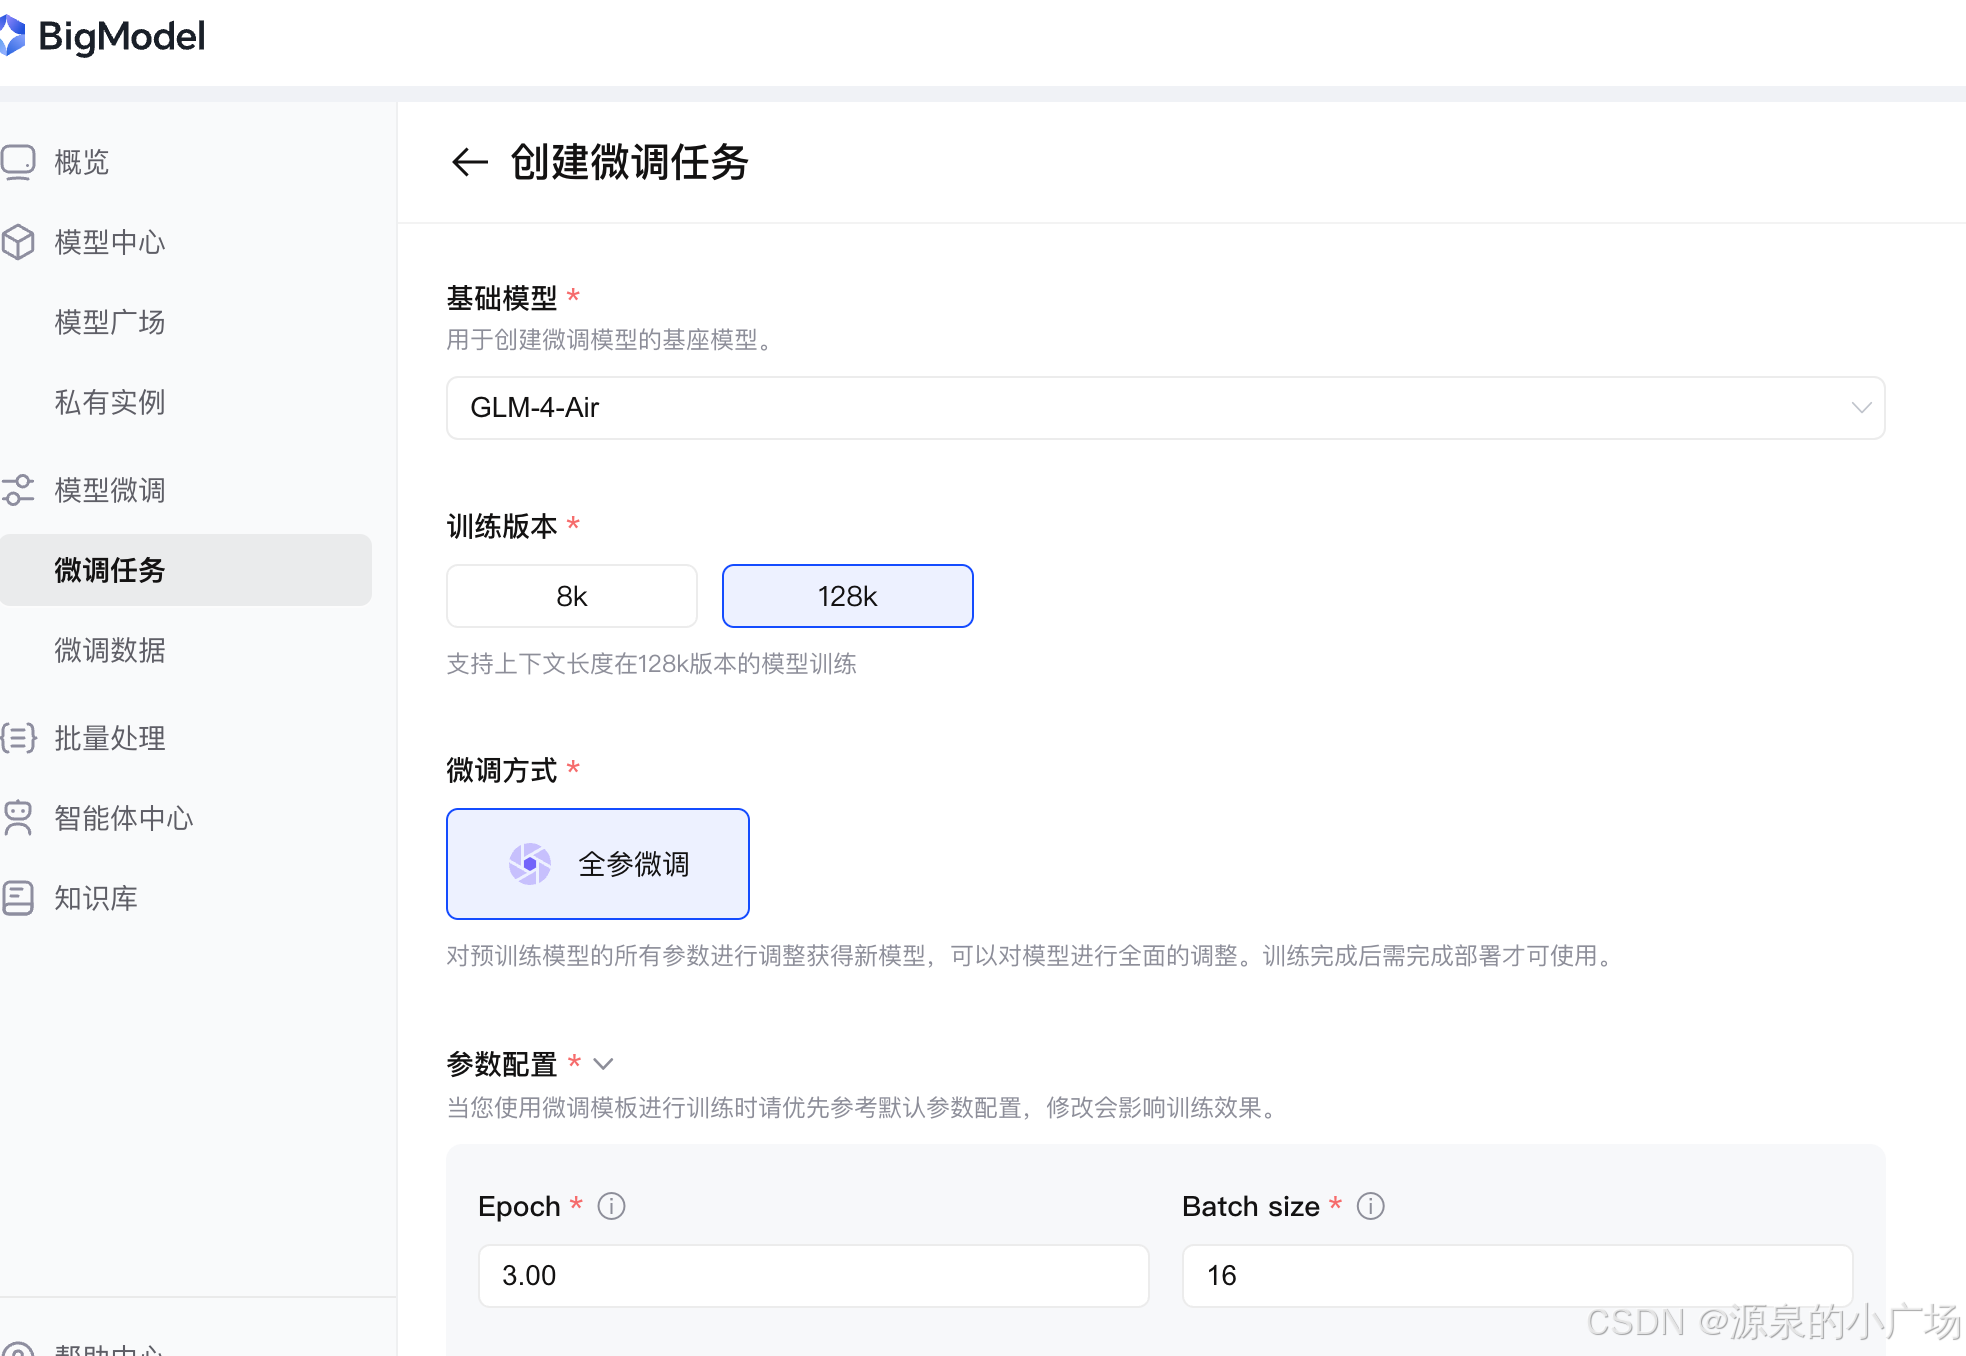
Task: Click the 知识库 book icon
Action: tap(18, 898)
